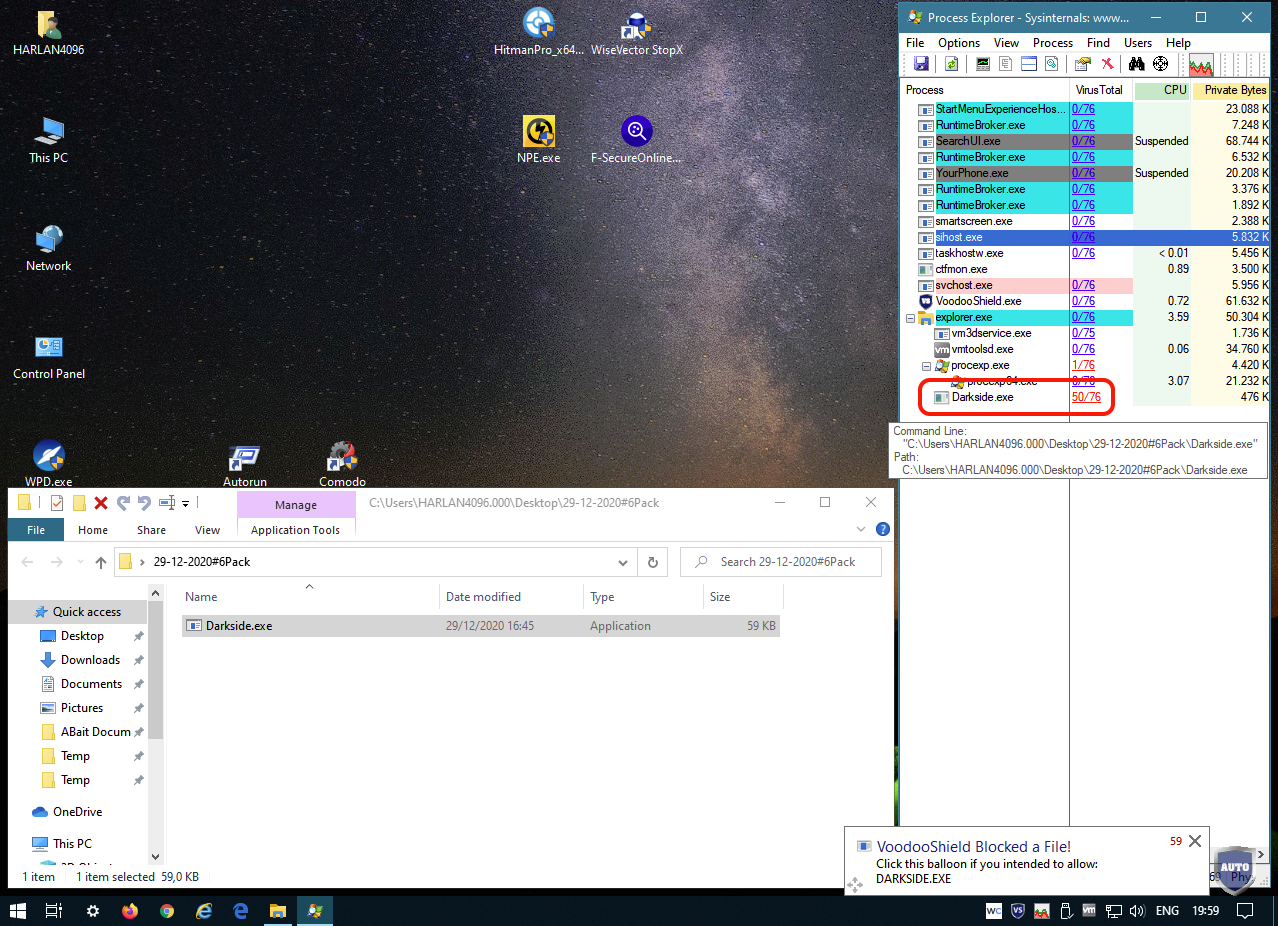Screen dimensions: 1278x926
Task: Select the Autorun desktop shortcut
Action: coord(245,463)
